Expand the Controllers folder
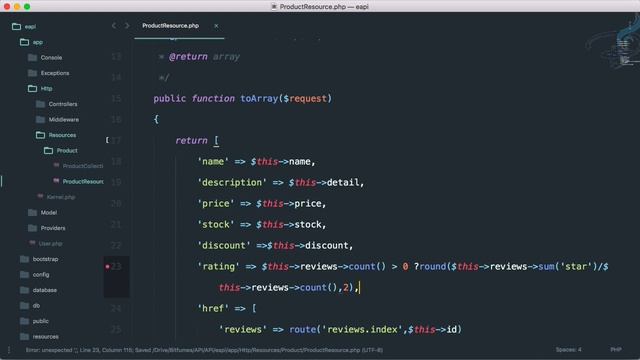This screenshot has width=640, height=360. click(x=63, y=104)
